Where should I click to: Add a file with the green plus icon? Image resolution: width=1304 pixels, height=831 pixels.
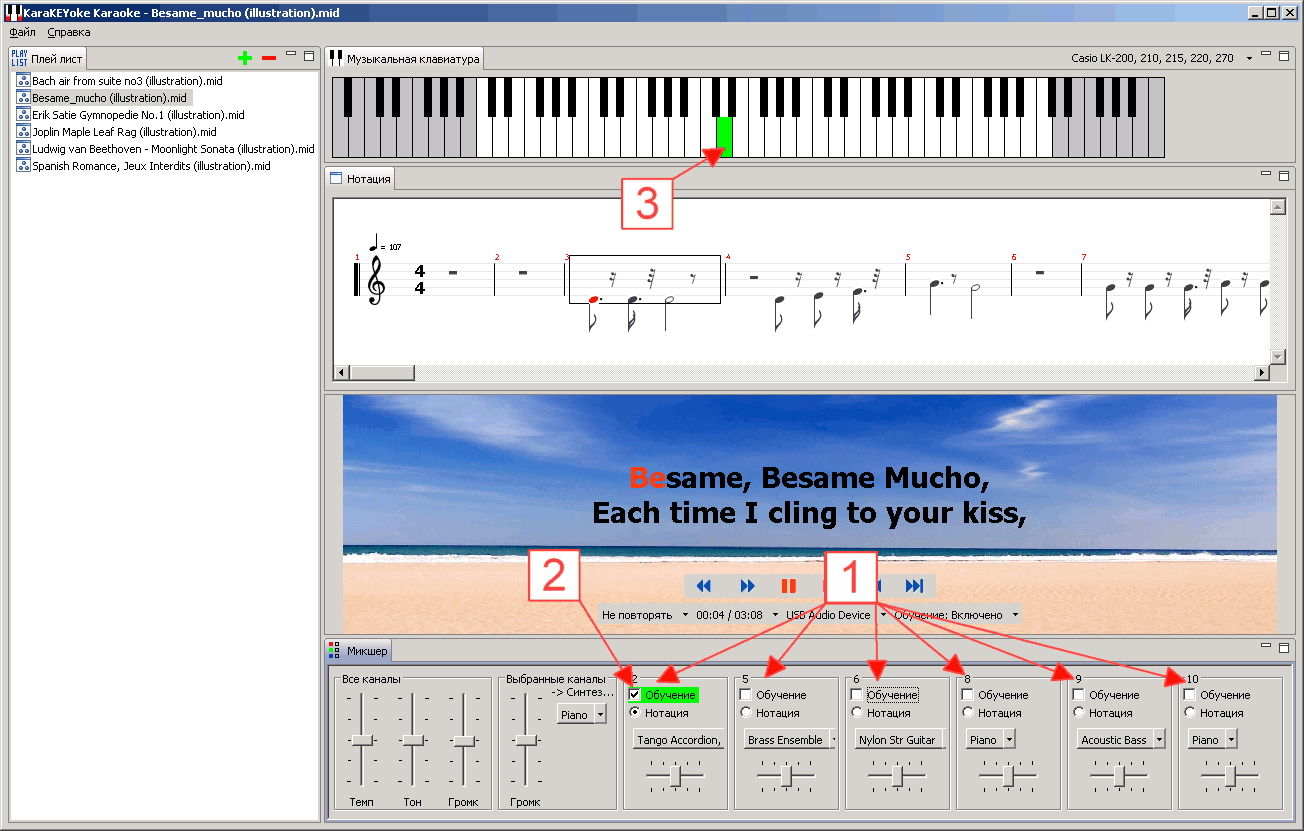pos(245,58)
